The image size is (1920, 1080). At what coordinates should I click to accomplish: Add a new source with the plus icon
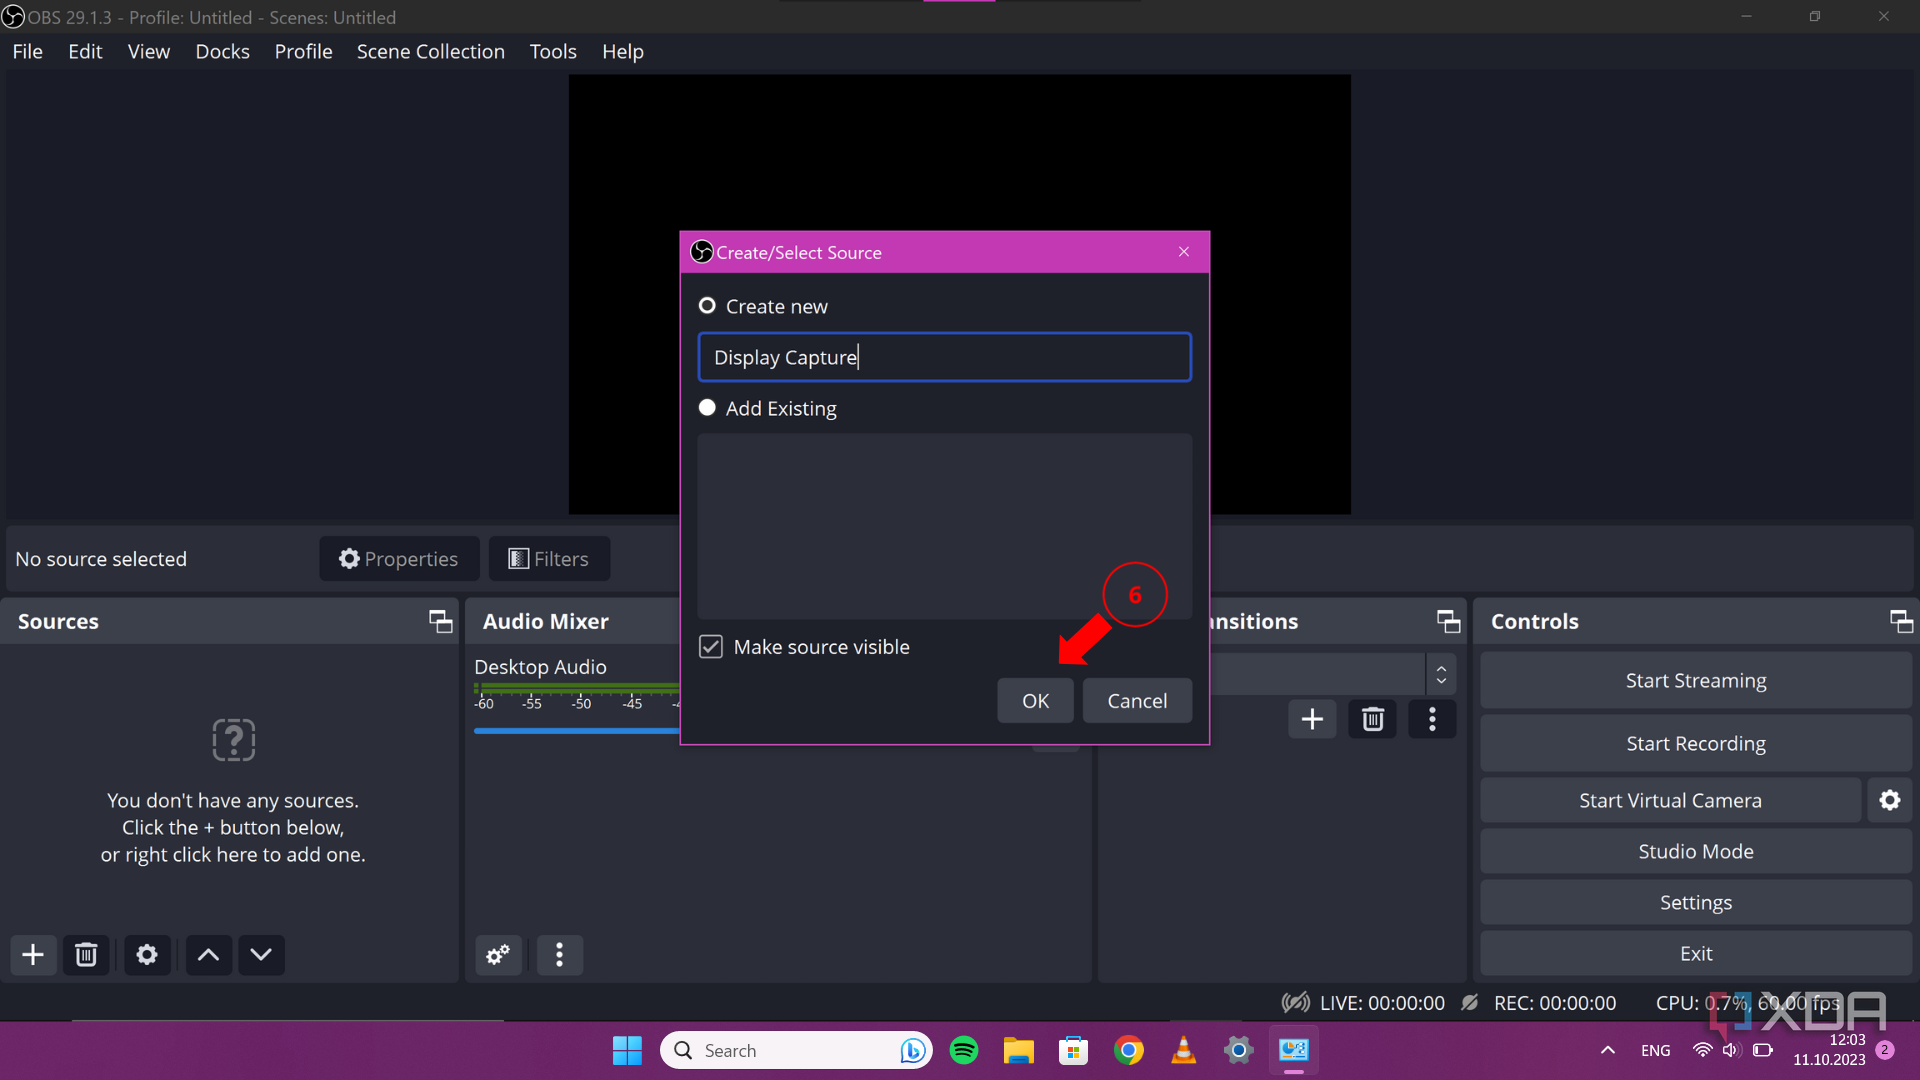pos(33,955)
